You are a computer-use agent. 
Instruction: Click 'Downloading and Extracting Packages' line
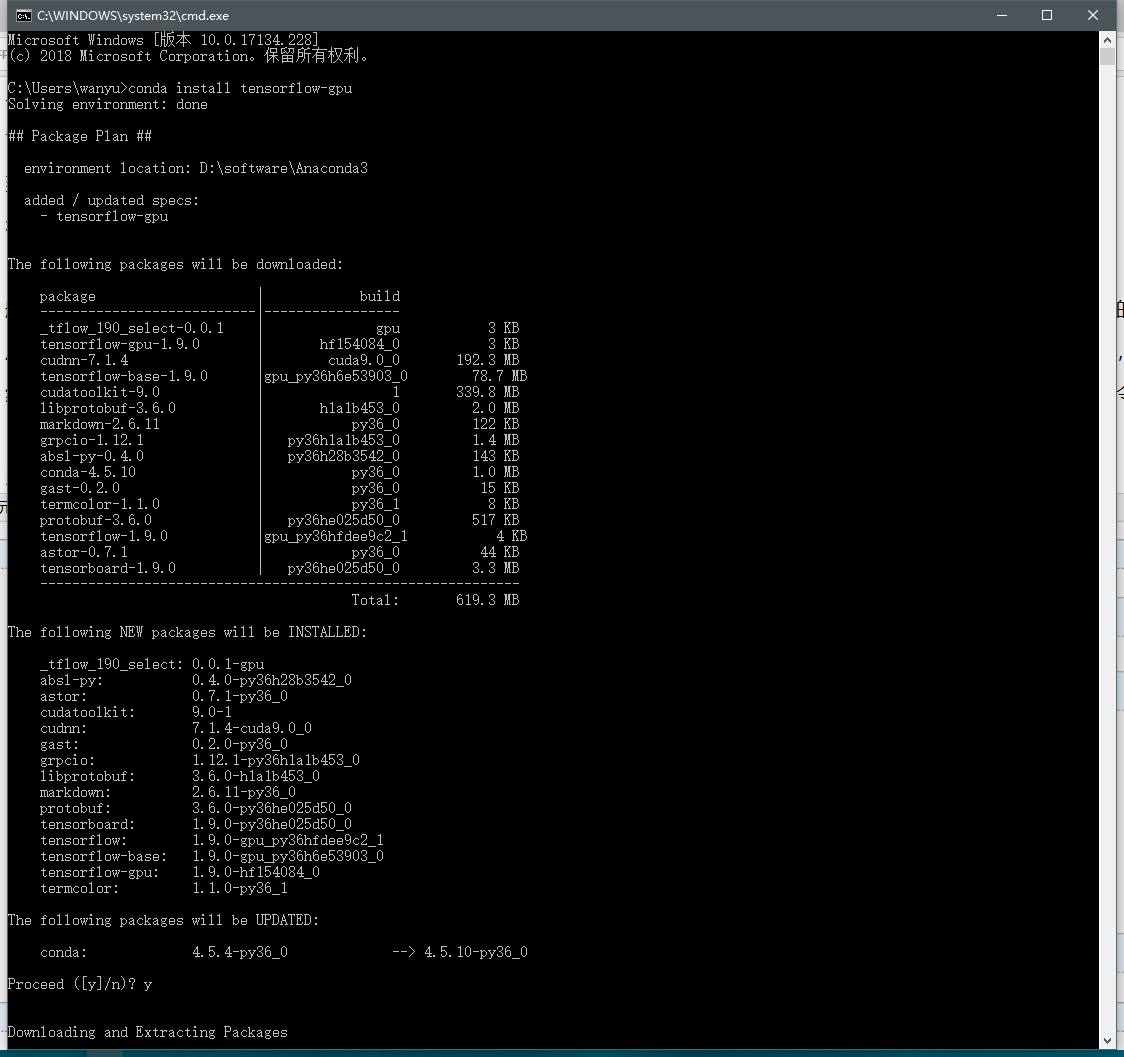coord(147,1032)
